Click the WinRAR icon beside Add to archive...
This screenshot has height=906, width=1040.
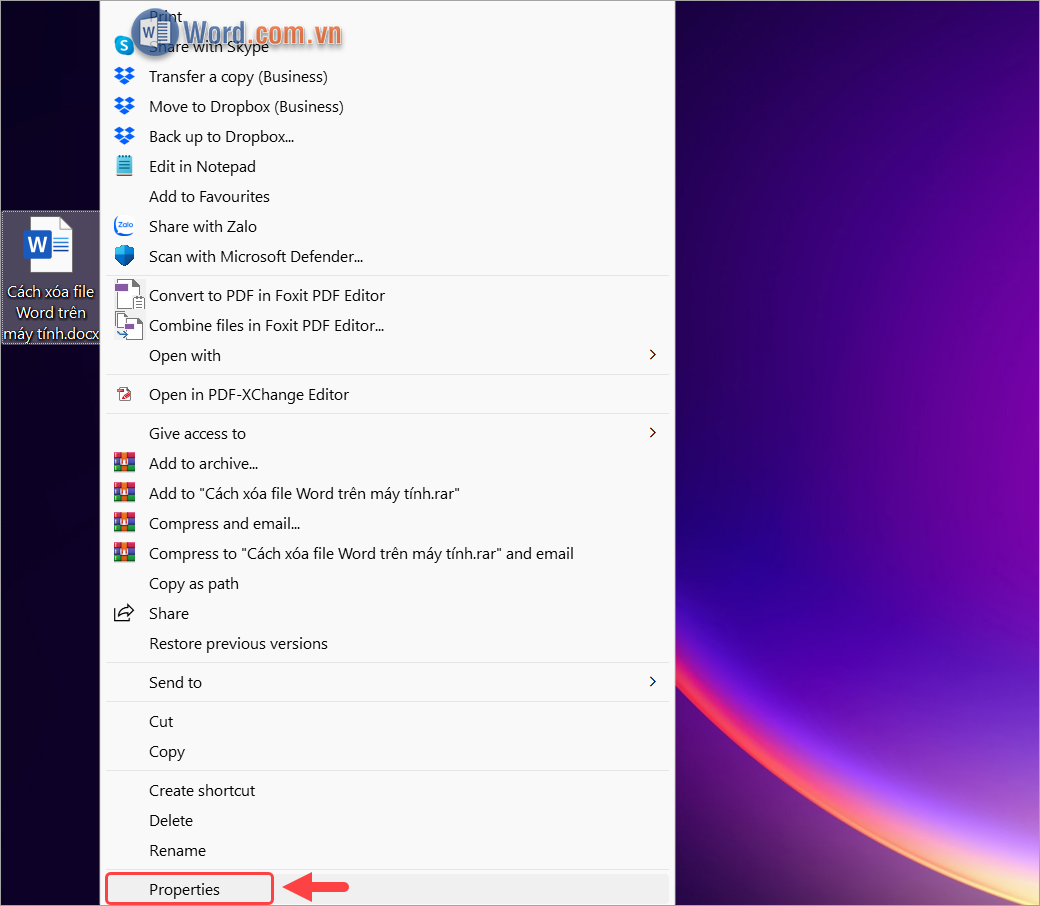(x=124, y=463)
